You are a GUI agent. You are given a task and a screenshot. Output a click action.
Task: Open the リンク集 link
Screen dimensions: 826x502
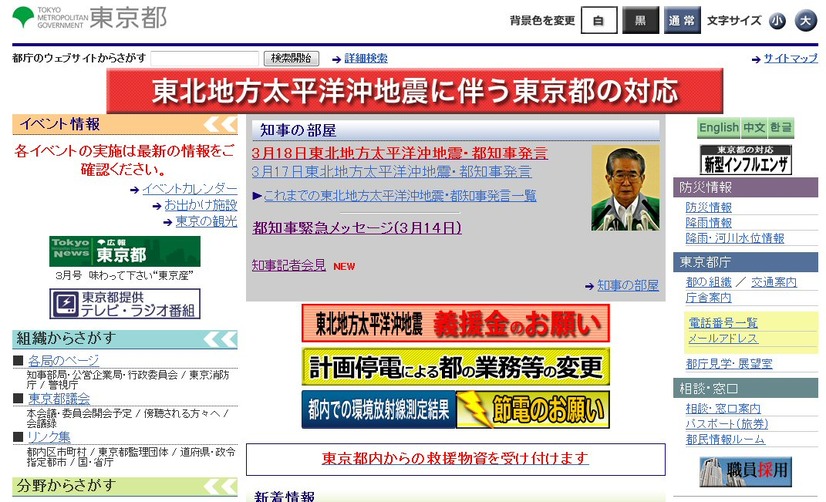coord(48,437)
